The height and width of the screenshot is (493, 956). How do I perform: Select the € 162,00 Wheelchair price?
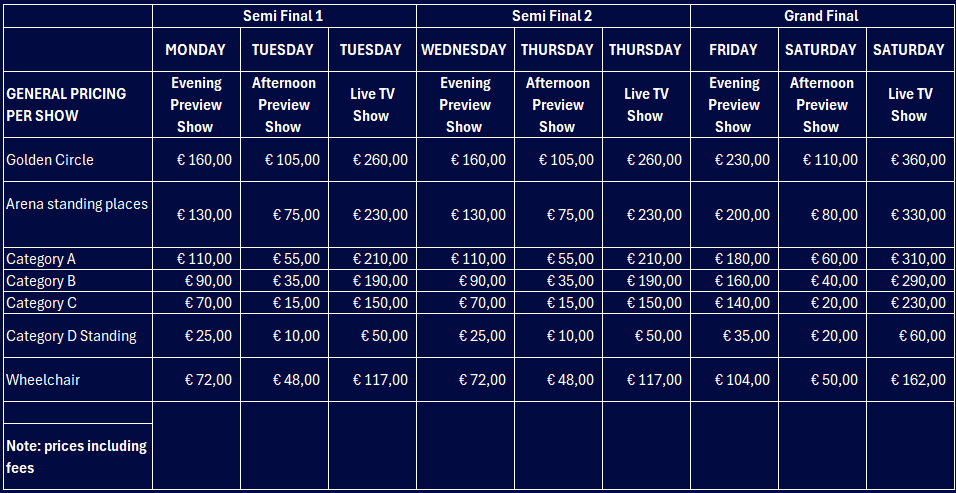pyautogui.click(x=910, y=380)
